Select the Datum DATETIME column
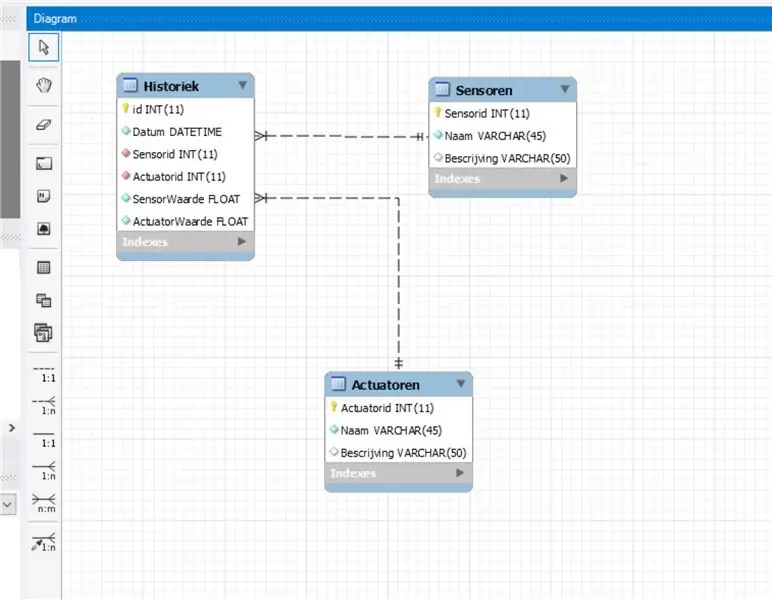 coord(186,132)
